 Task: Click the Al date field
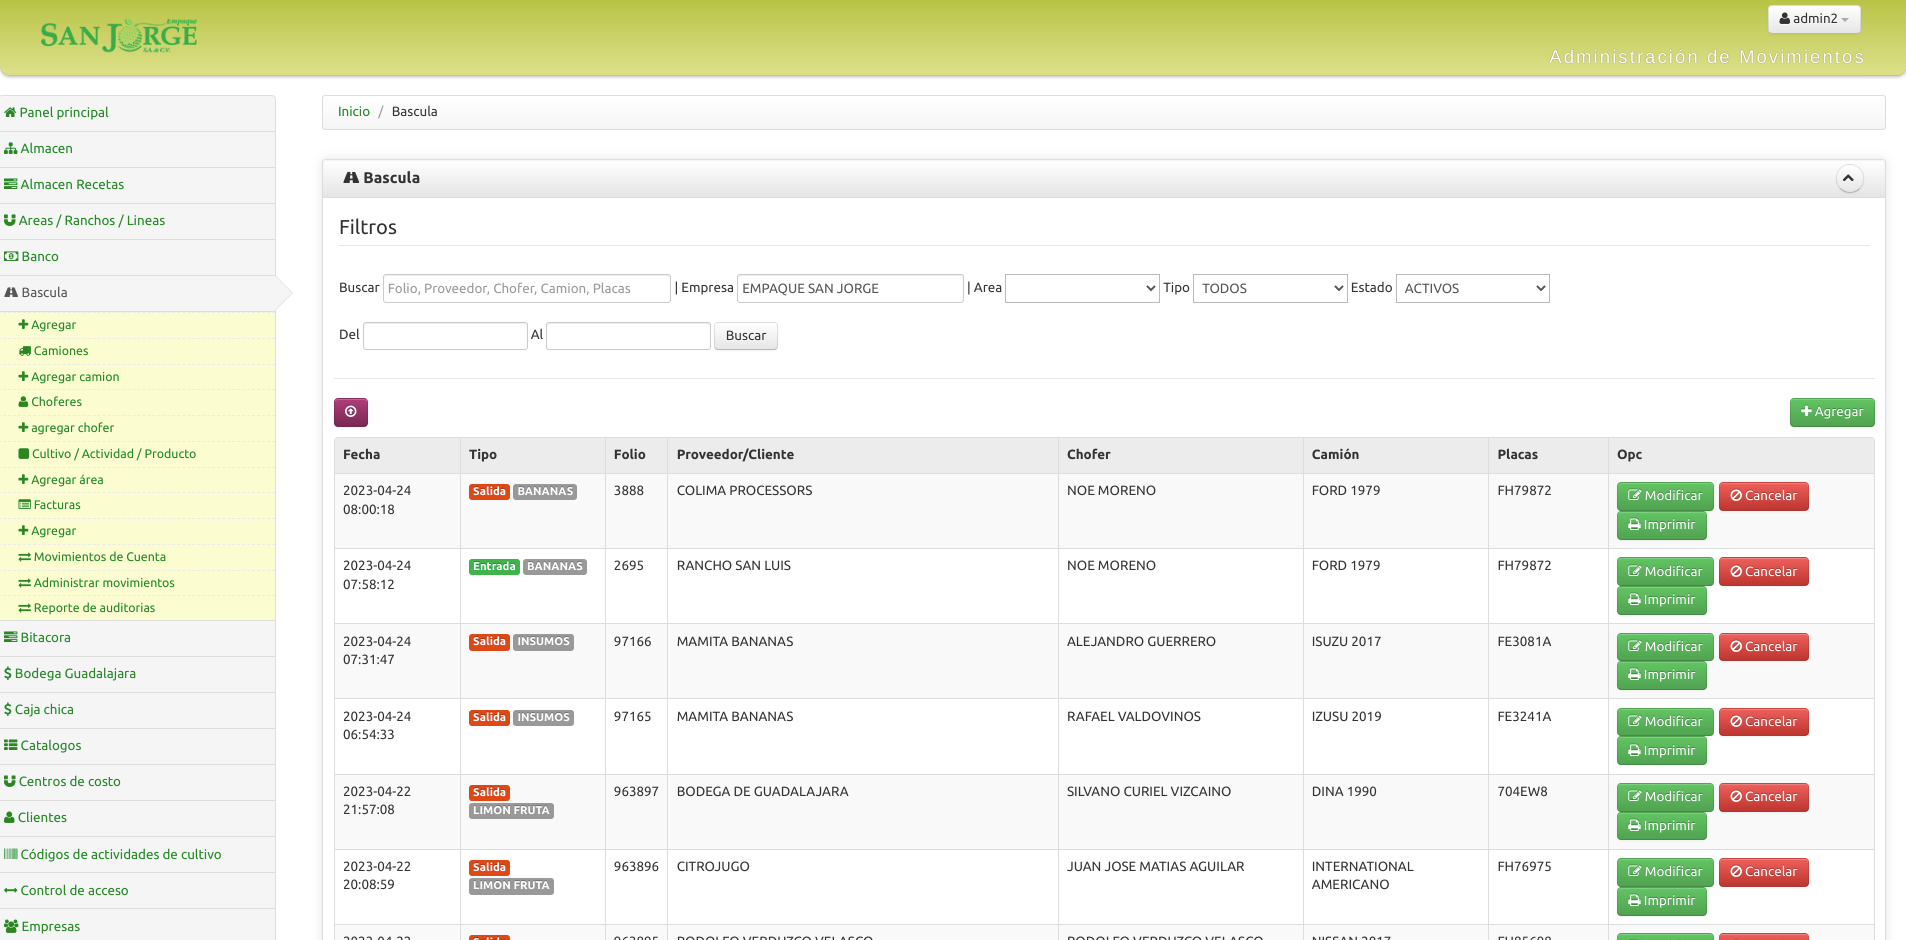pyautogui.click(x=628, y=336)
